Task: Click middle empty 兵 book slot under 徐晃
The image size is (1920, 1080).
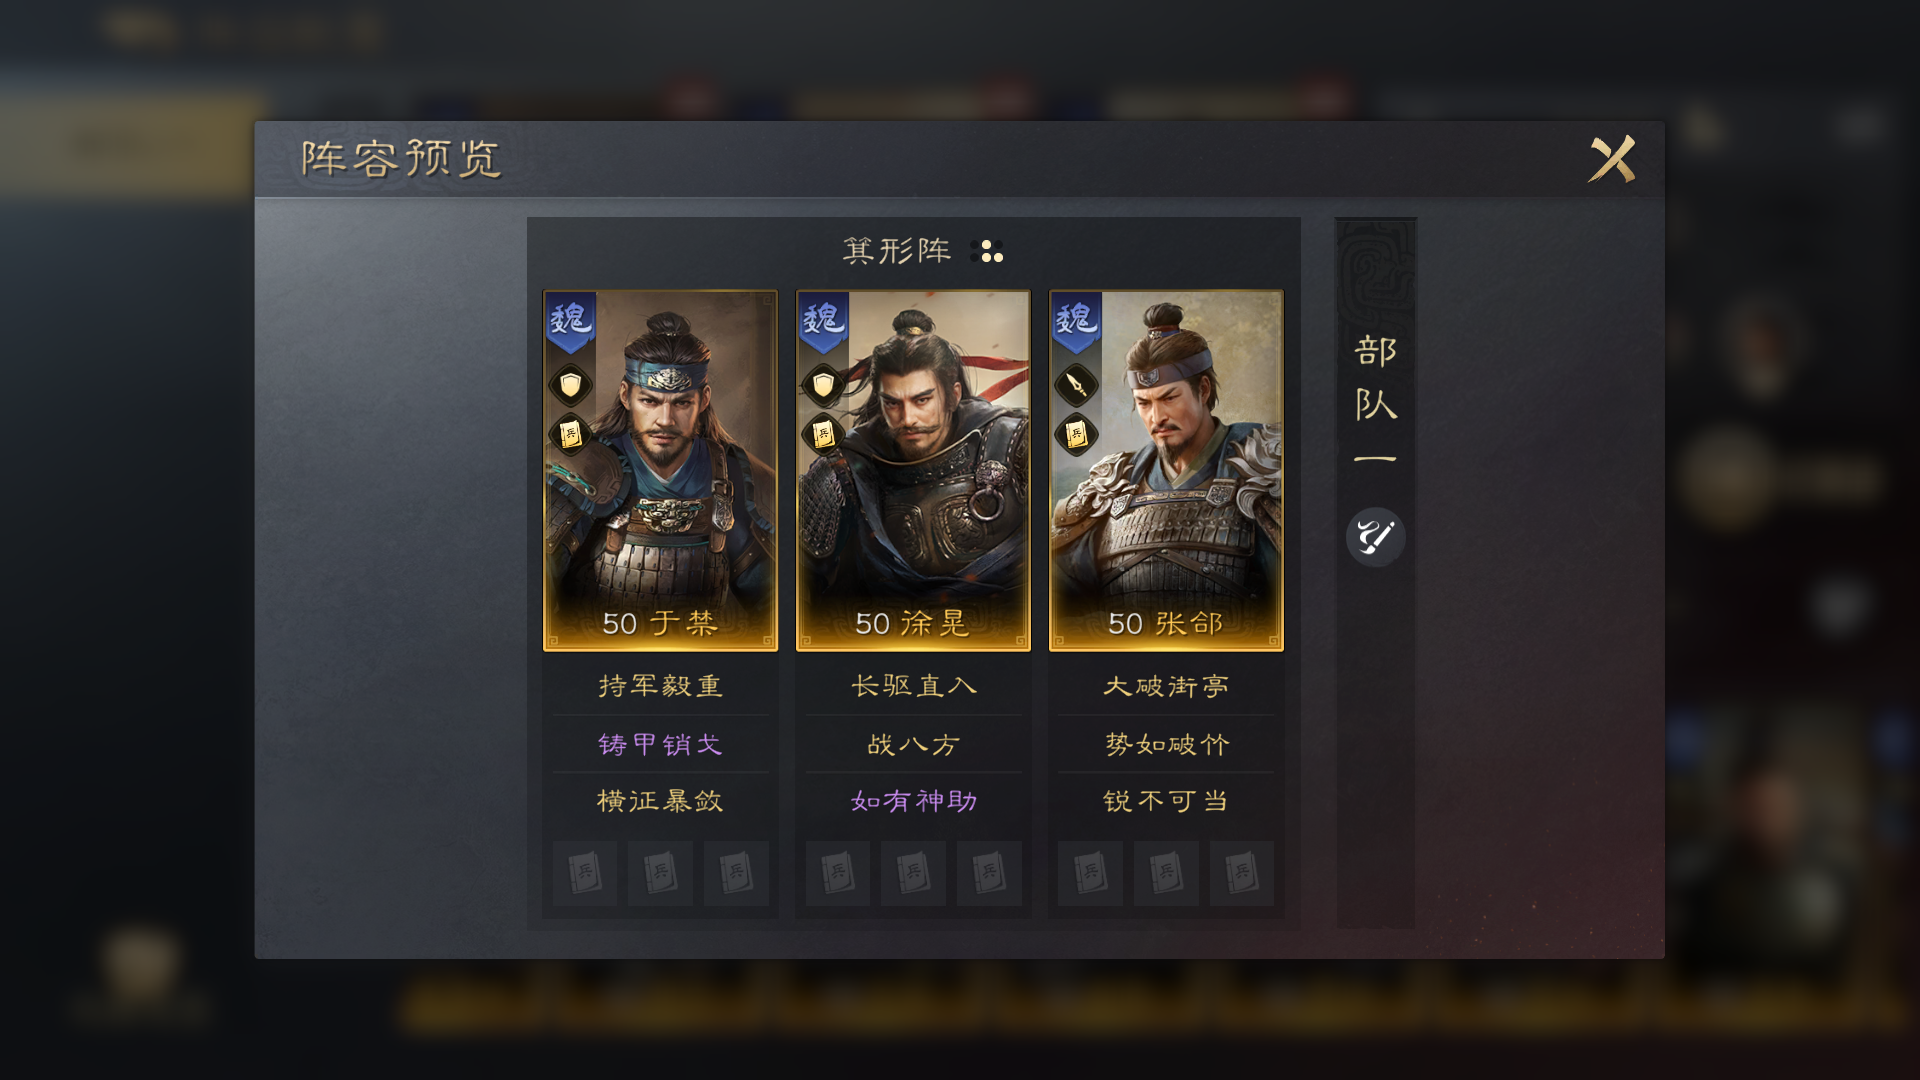Action: pos(913,873)
